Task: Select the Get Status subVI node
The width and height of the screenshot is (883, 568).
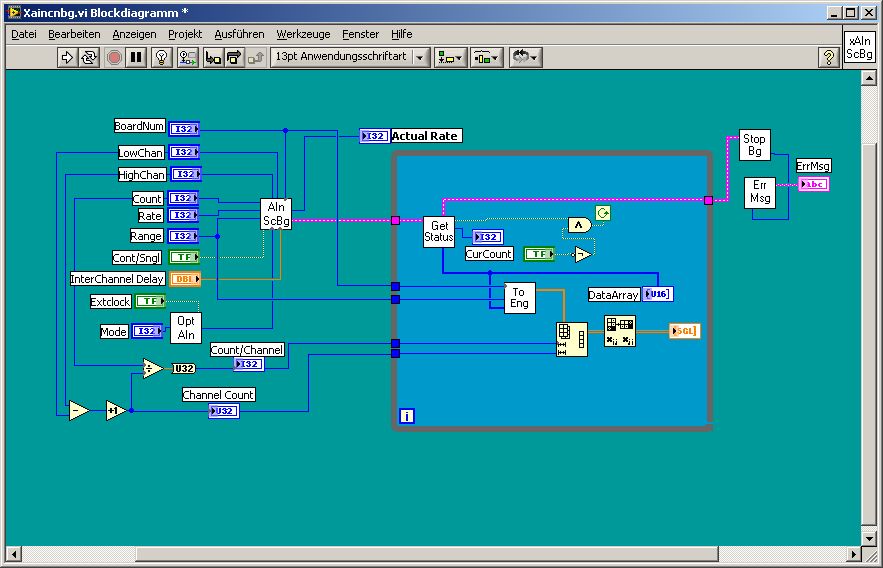Action: 439,231
